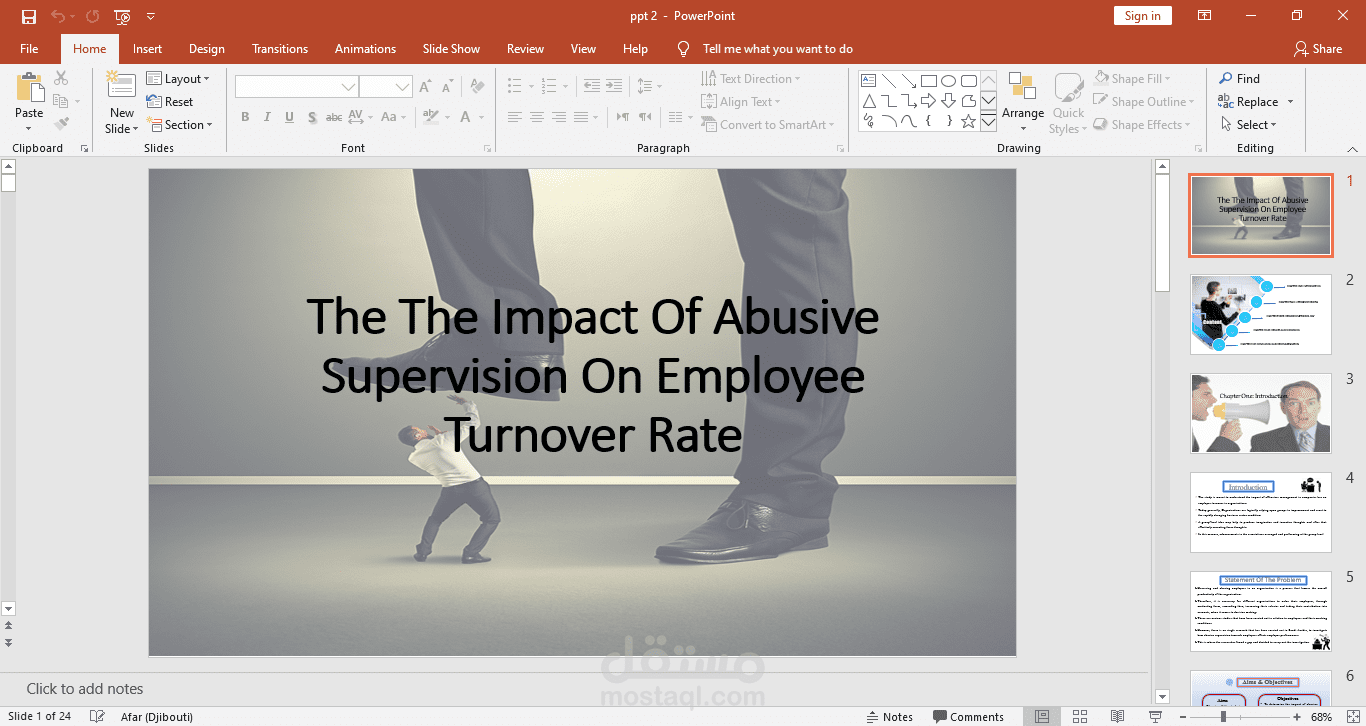The width and height of the screenshot is (1366, 726).
Task: Click the Save icon in title bar
Action: (28, 16)
